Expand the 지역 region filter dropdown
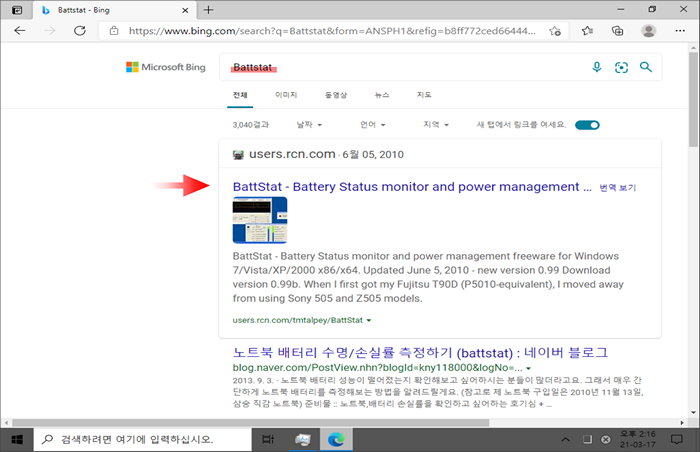The height and width of the screenshot is (452, 700). [437, 125]
